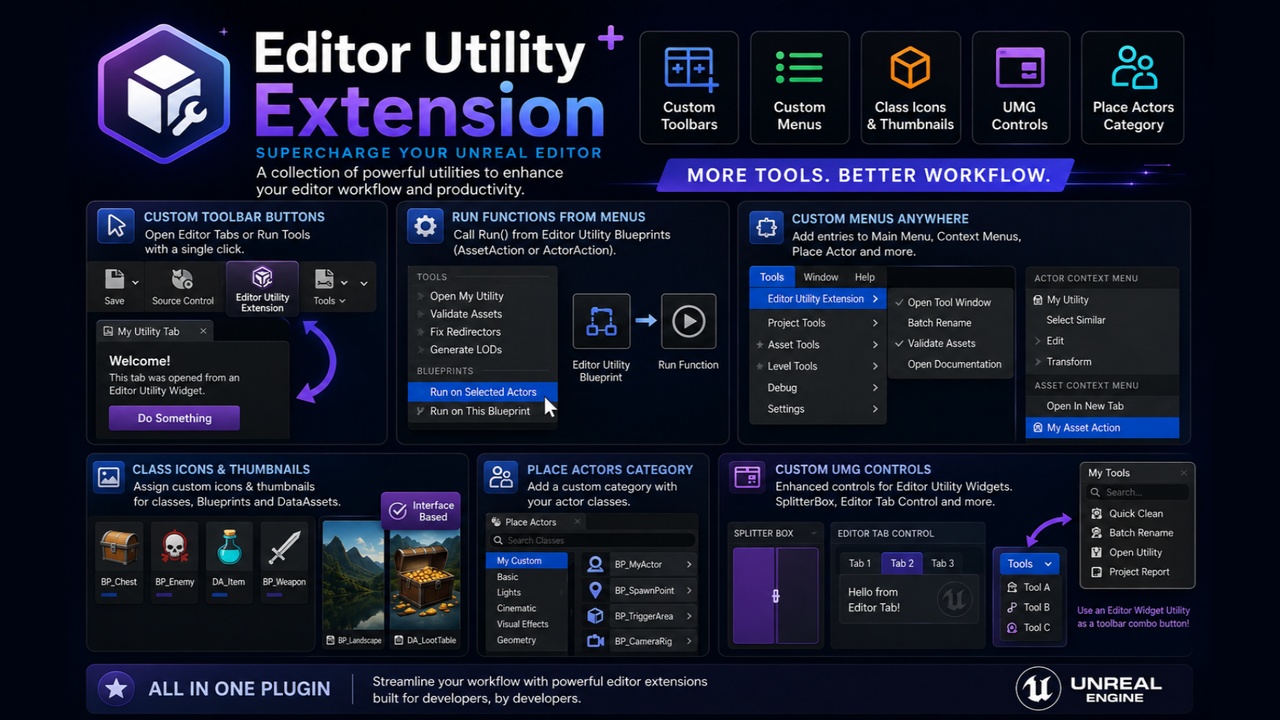
Task: Select Run on Selected Actors
Action: 483,392
